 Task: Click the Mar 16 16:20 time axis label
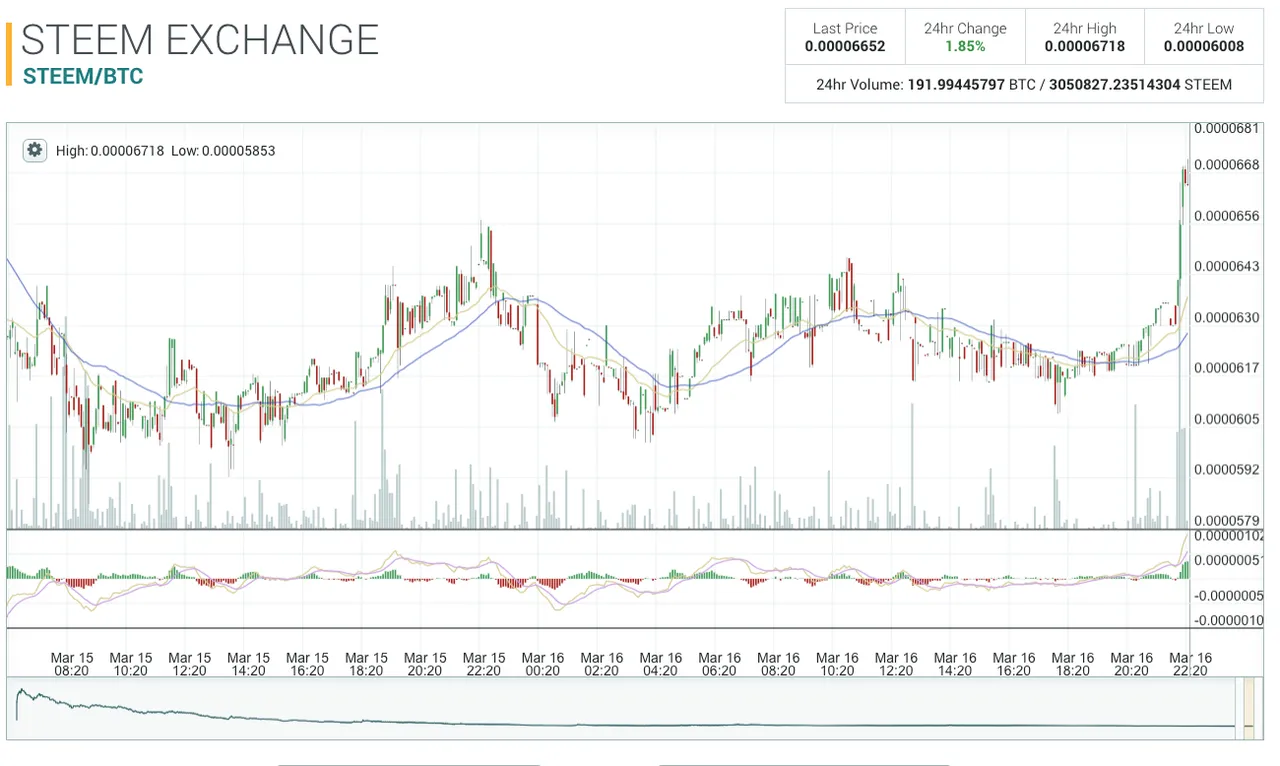point(1014,665)
